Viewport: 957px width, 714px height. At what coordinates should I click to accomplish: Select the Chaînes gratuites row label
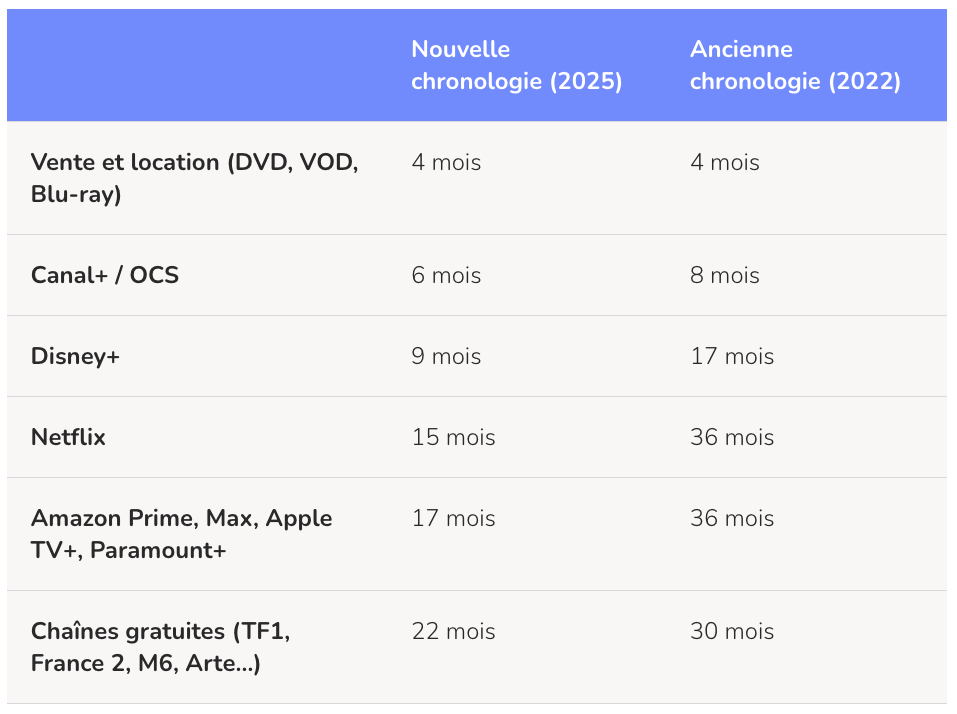[161, 647]
